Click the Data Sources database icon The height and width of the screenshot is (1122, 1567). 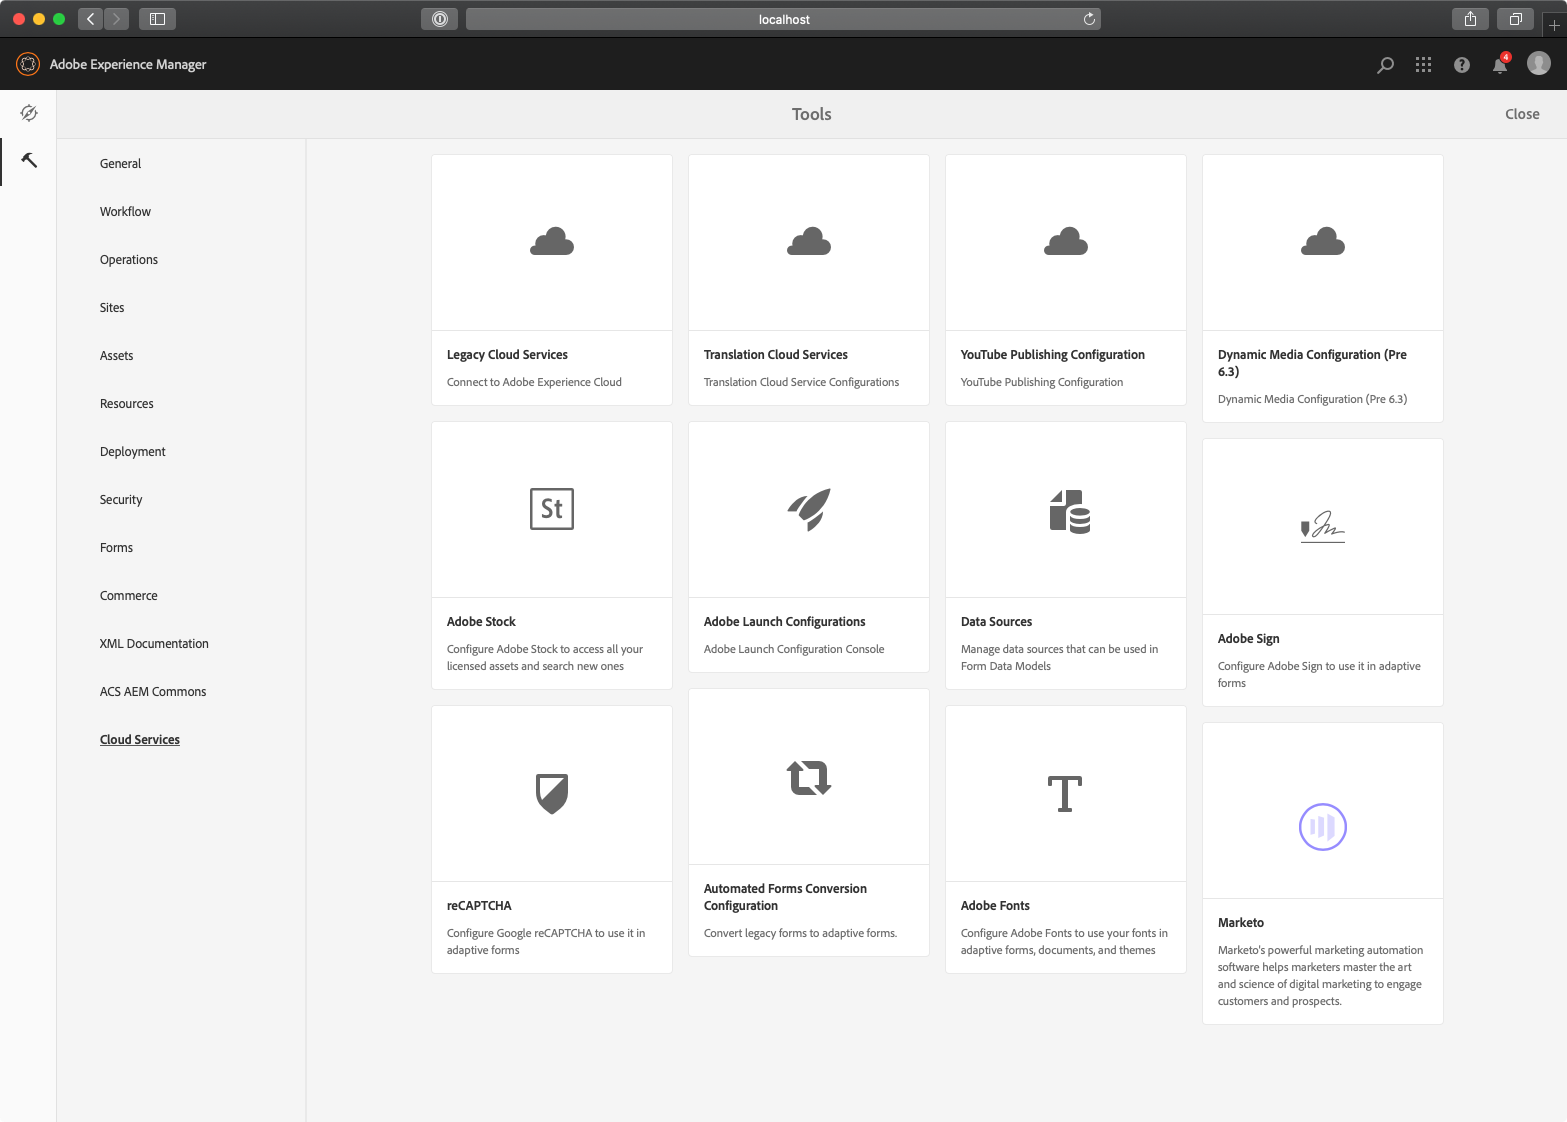[1069, 512]
